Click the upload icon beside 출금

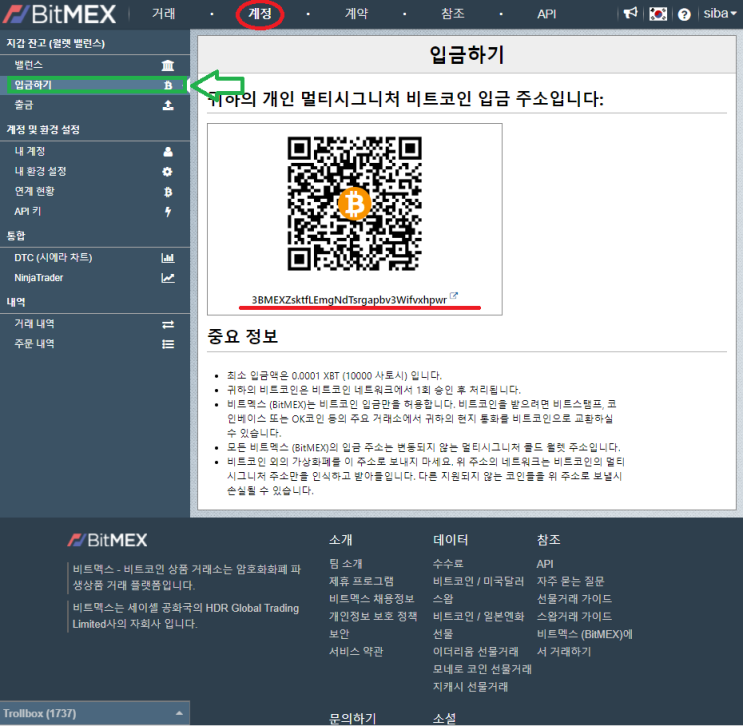168,105
